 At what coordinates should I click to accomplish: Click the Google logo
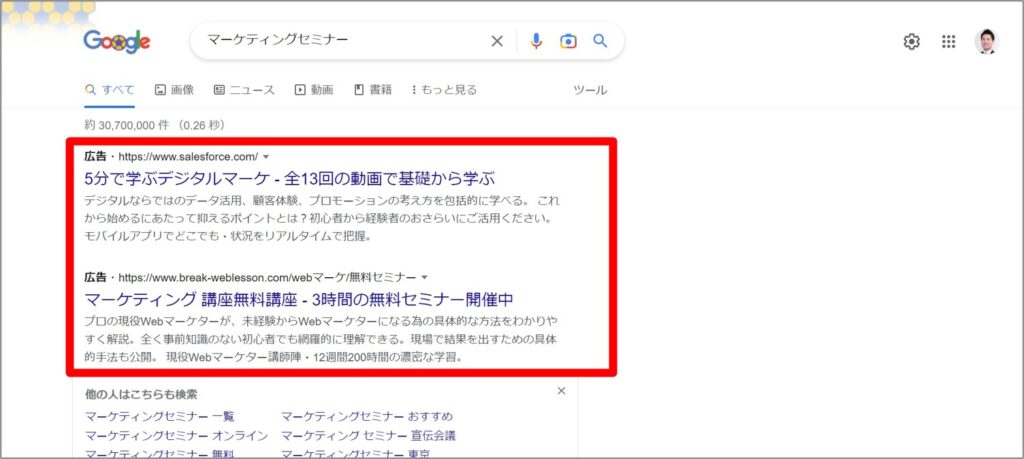pos(117,42)
